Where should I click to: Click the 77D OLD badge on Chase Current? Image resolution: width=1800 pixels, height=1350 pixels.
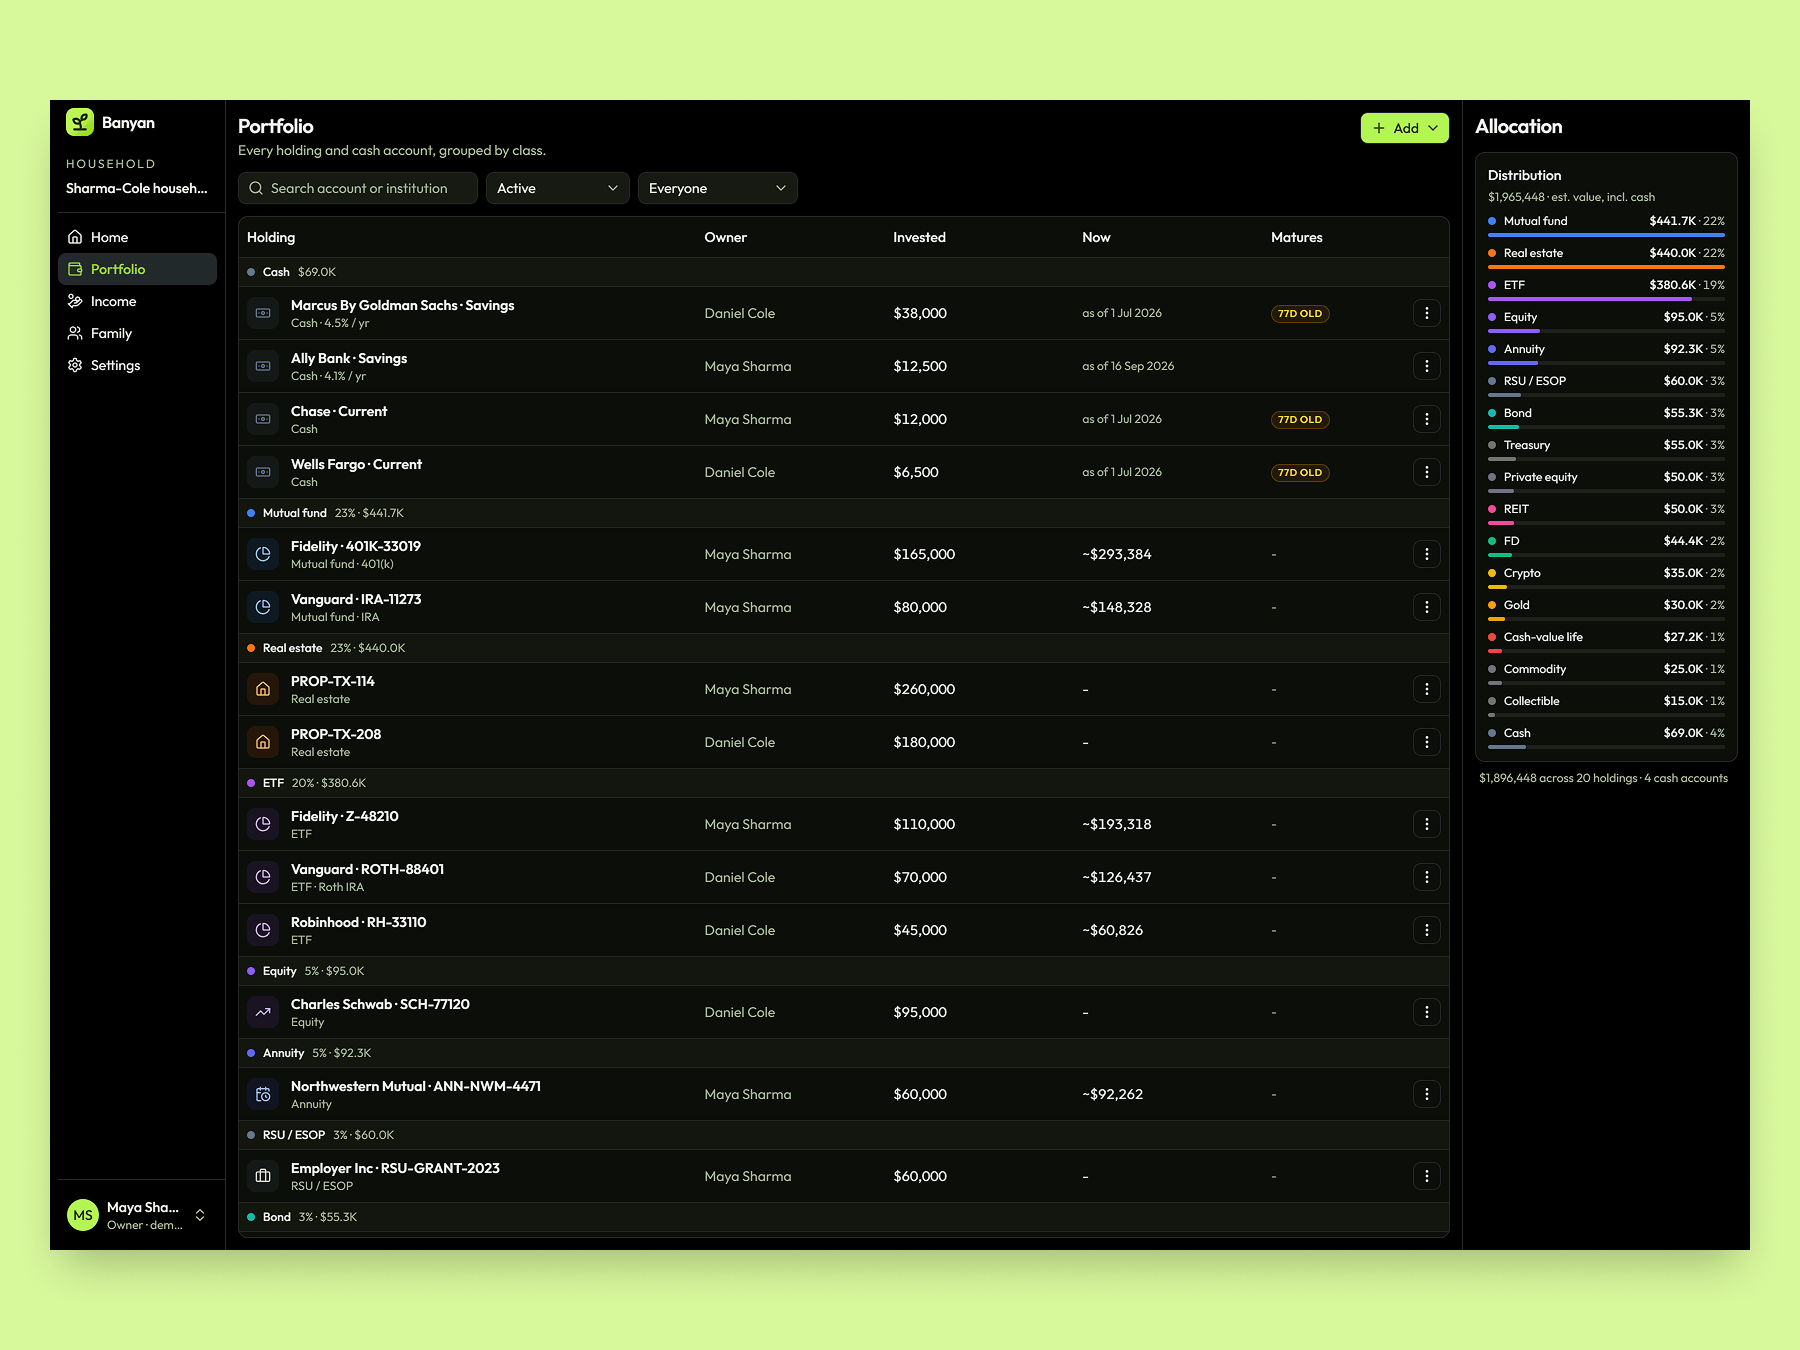point(1300,419)
